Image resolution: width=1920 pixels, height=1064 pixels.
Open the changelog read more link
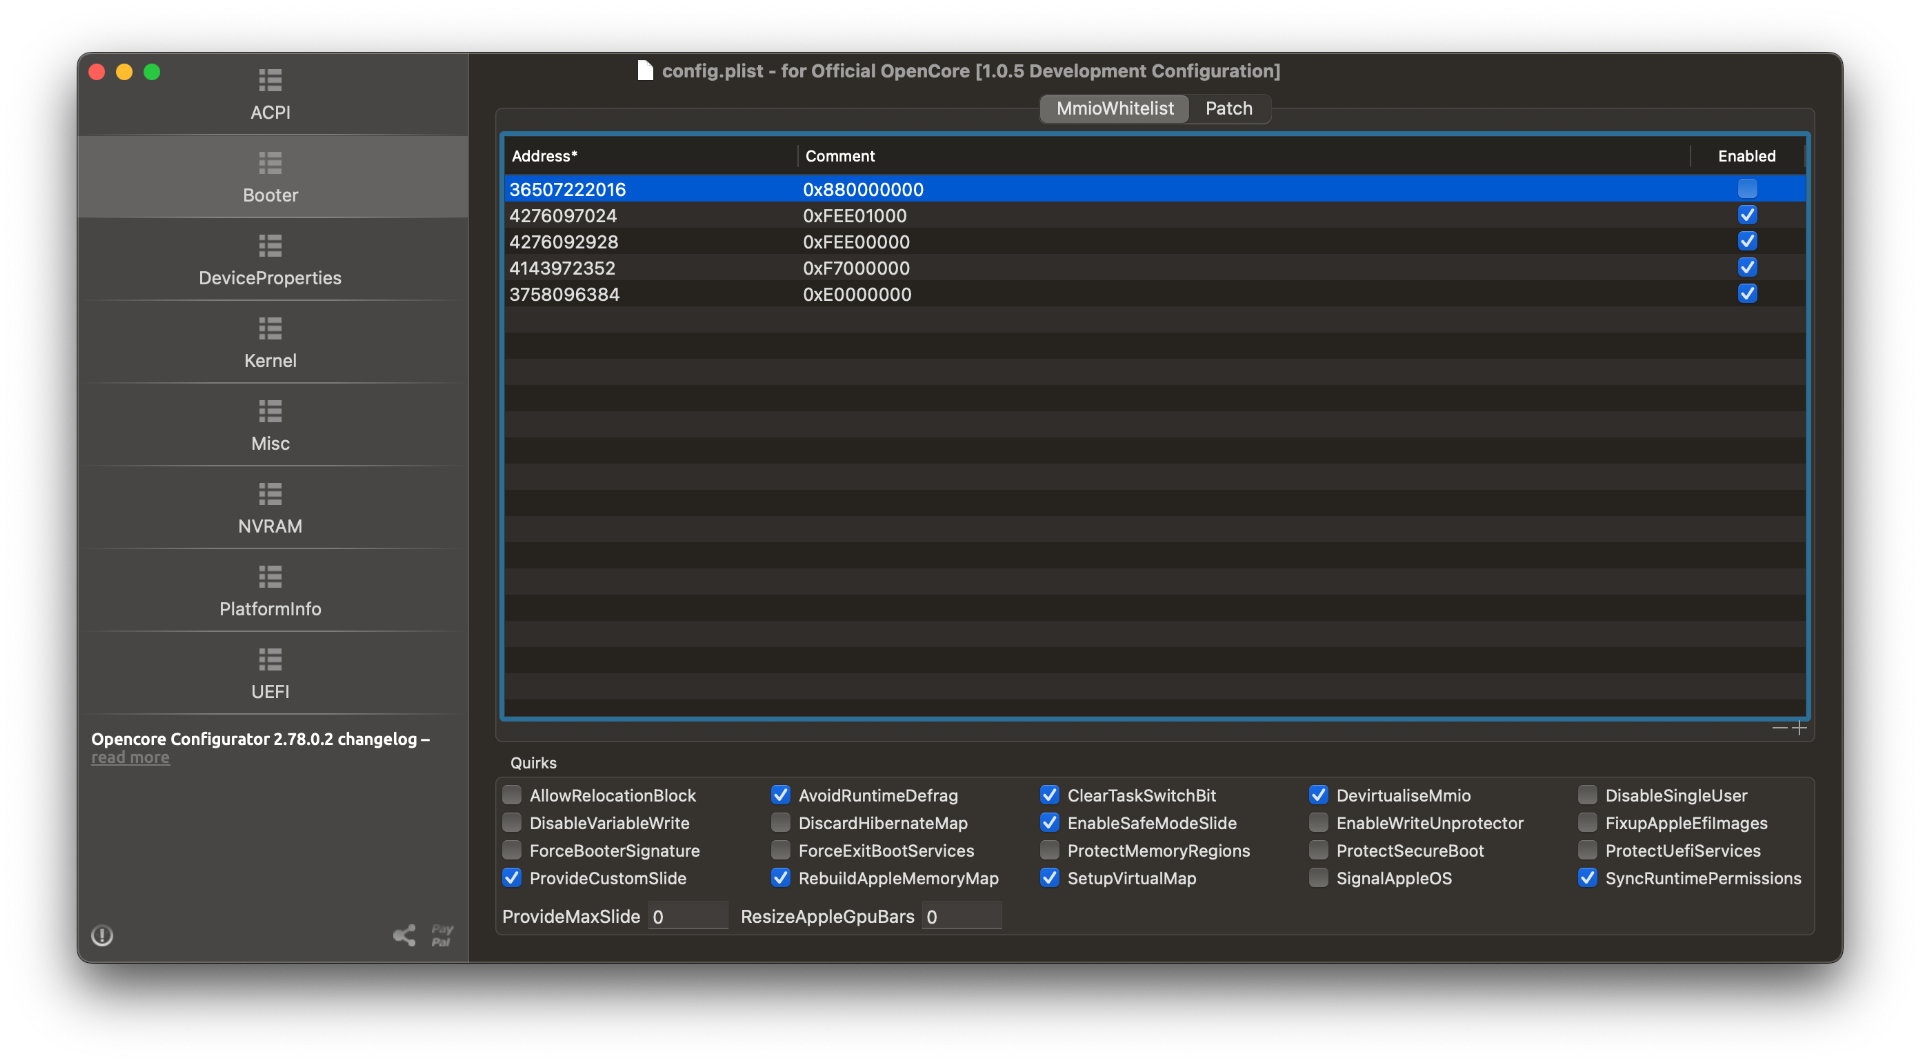(x=130, y=758)
